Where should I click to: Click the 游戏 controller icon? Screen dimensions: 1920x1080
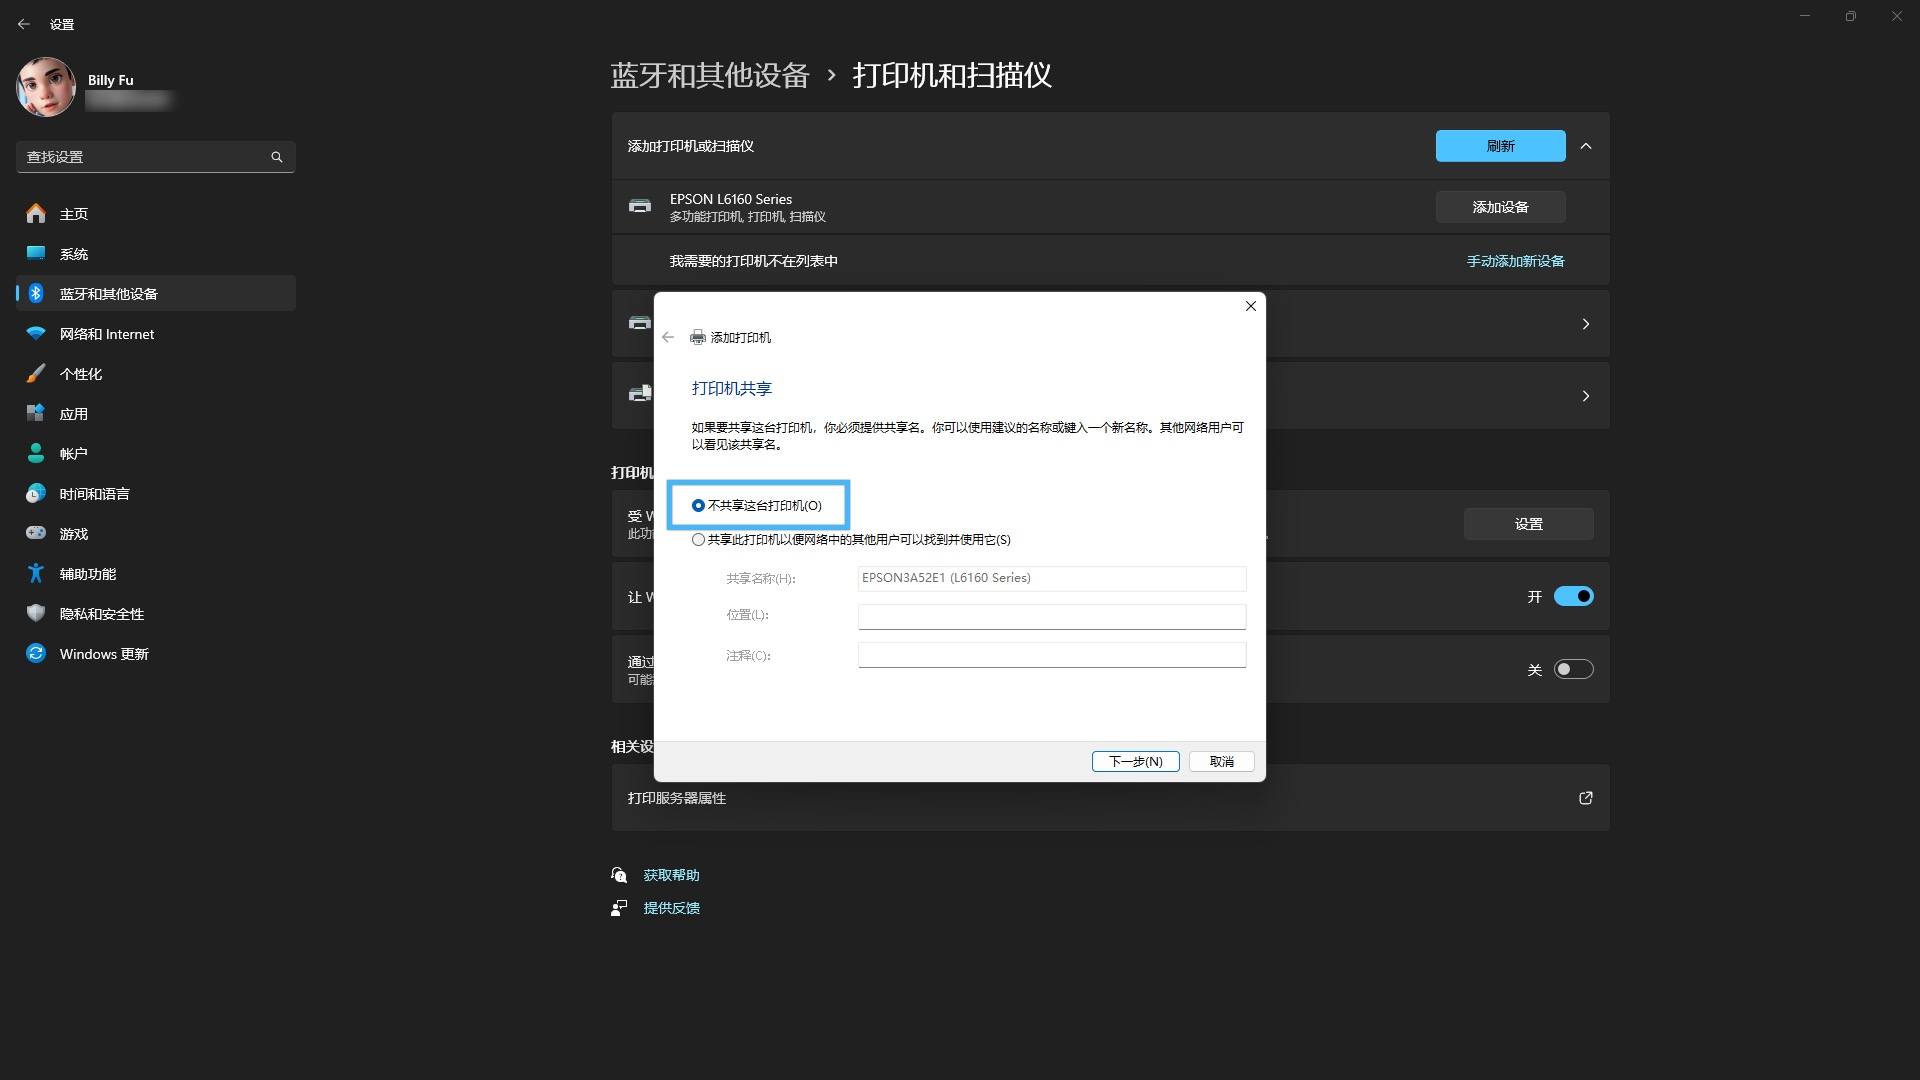point(36,533)
